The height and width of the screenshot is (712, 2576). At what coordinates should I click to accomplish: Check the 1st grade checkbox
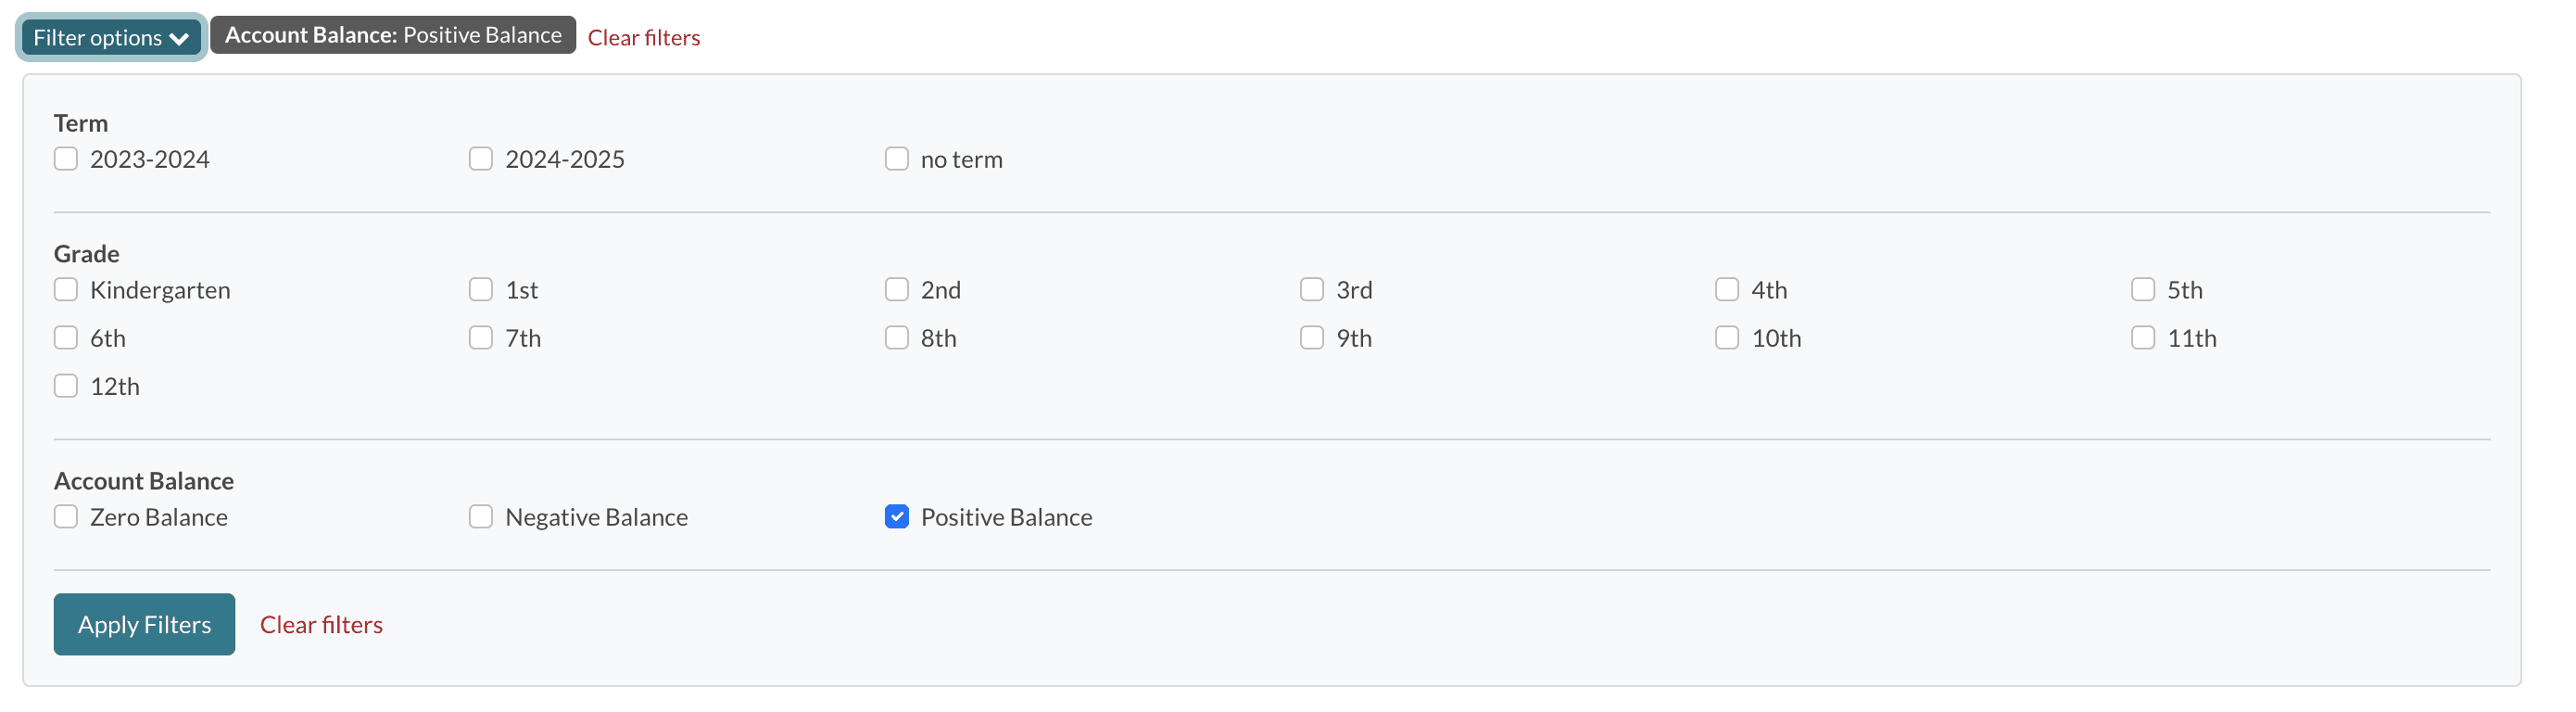tap(481, 290)
